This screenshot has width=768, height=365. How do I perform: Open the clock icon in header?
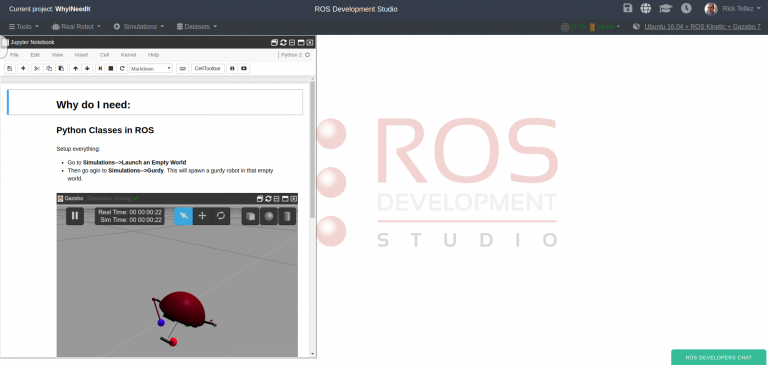686,8
